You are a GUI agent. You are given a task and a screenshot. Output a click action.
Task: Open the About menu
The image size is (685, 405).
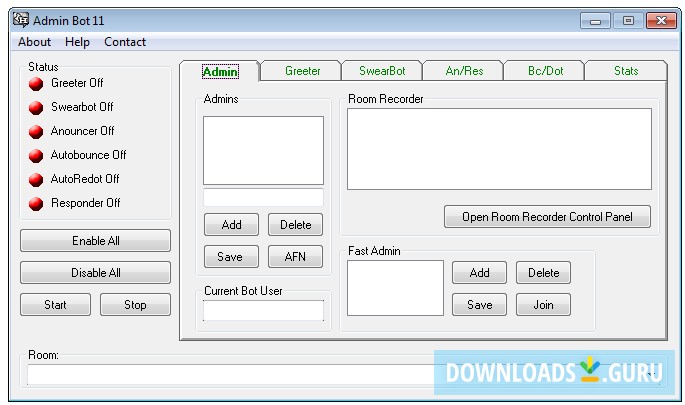pos(34,42)
